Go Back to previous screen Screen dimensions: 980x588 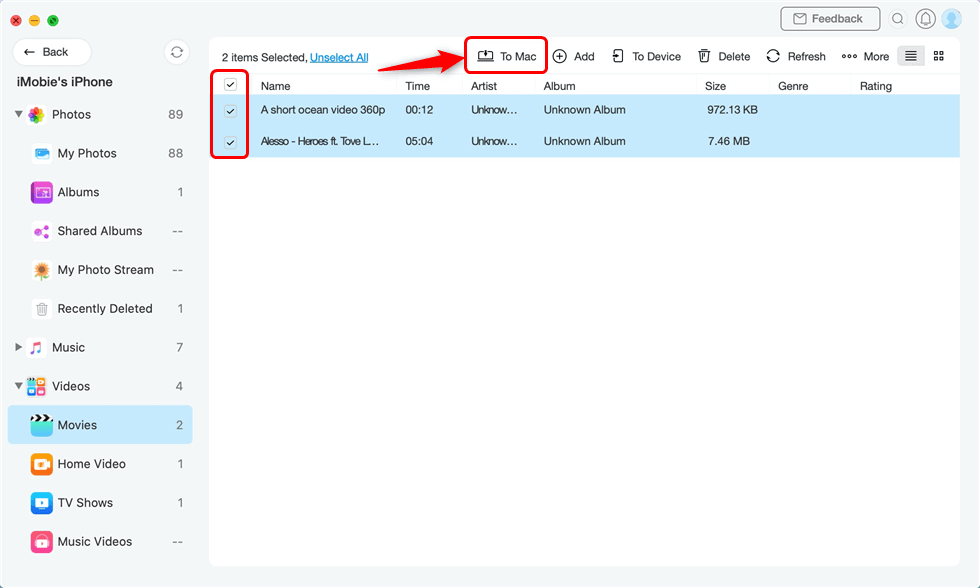pos(52,52)
